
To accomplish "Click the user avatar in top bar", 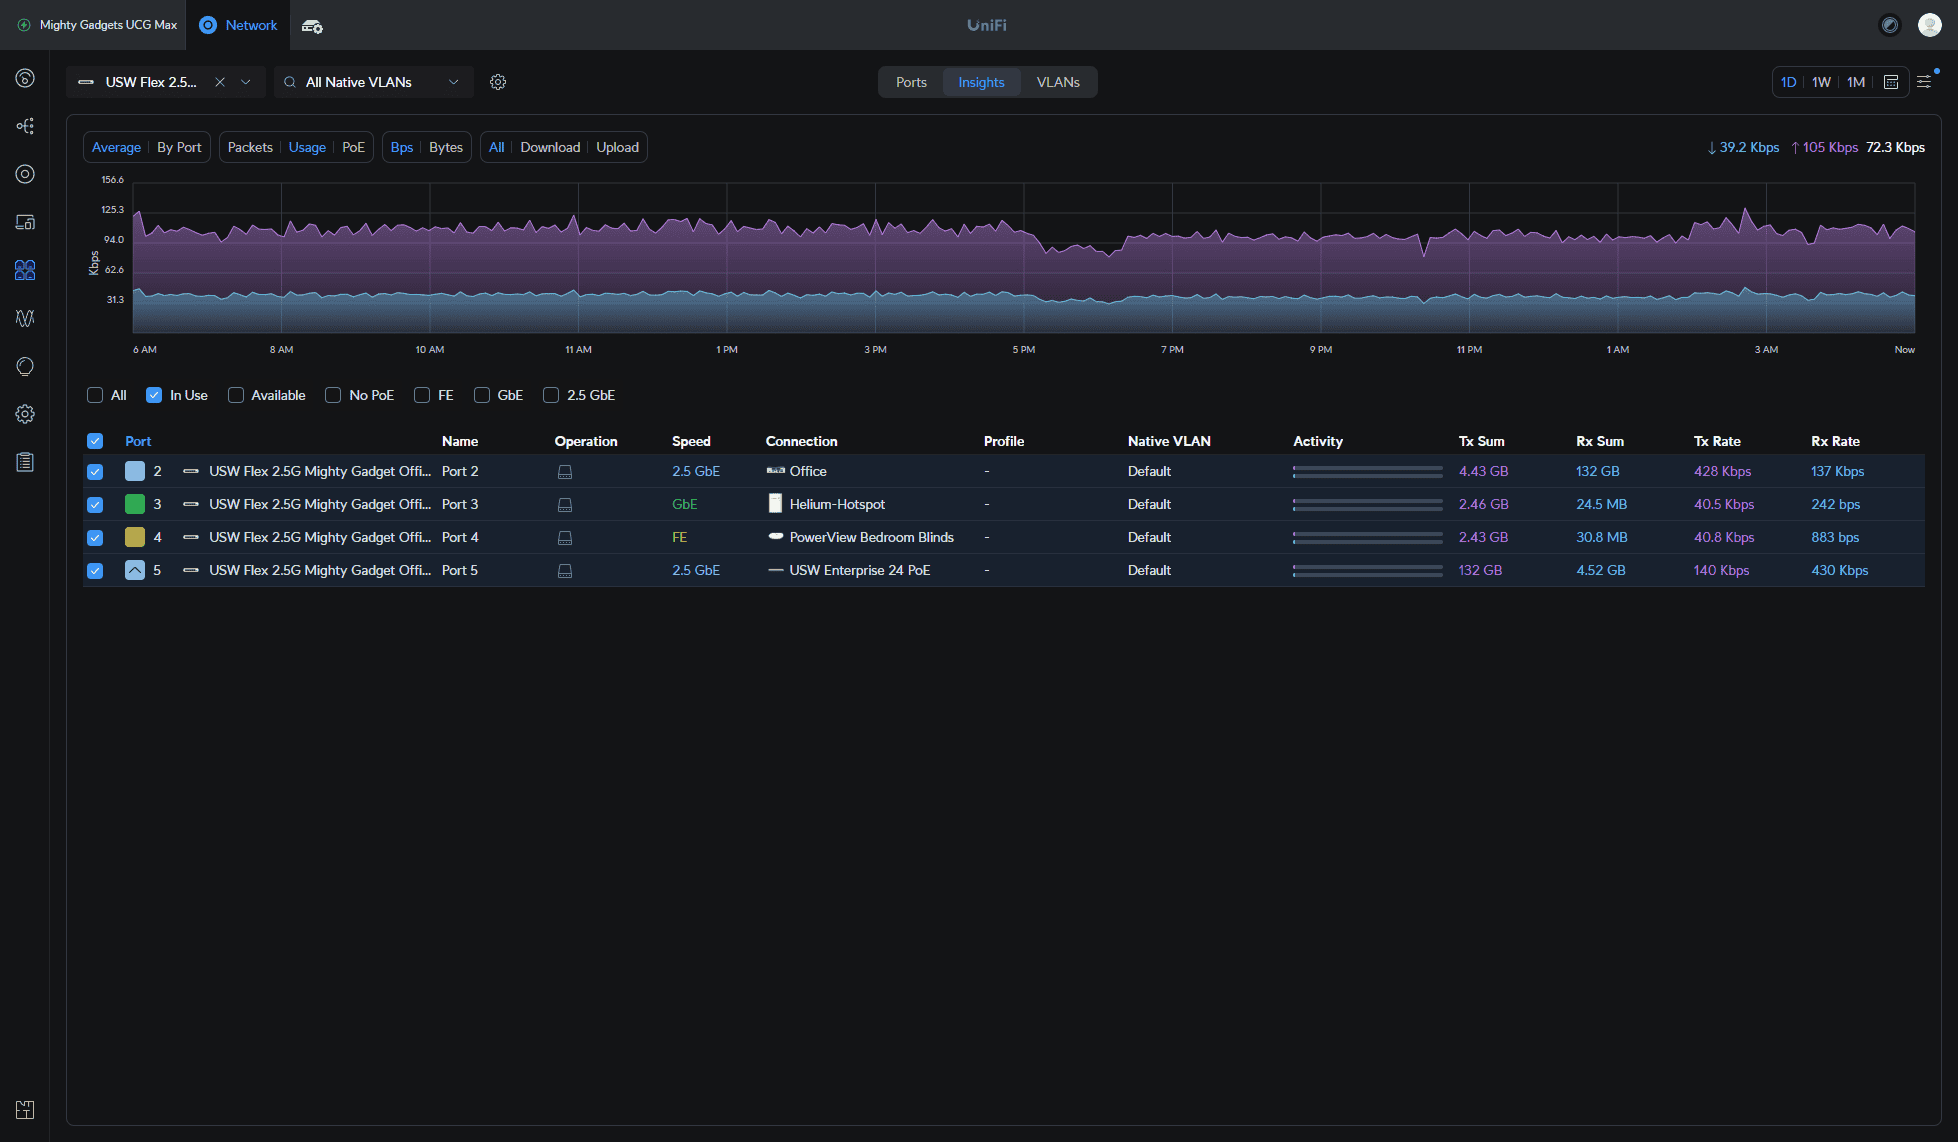I will pyautogui.click(x=1930, y=25).
